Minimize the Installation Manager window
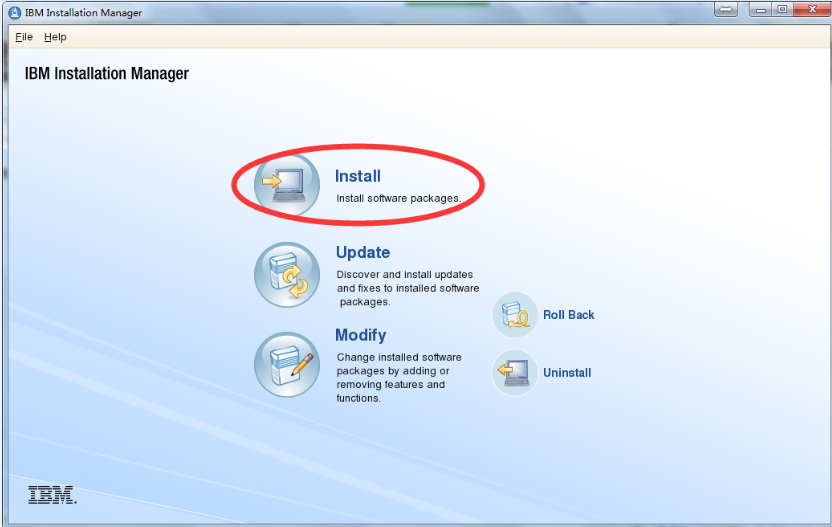This screenshot has width=832, height=527. click(760, 10)
